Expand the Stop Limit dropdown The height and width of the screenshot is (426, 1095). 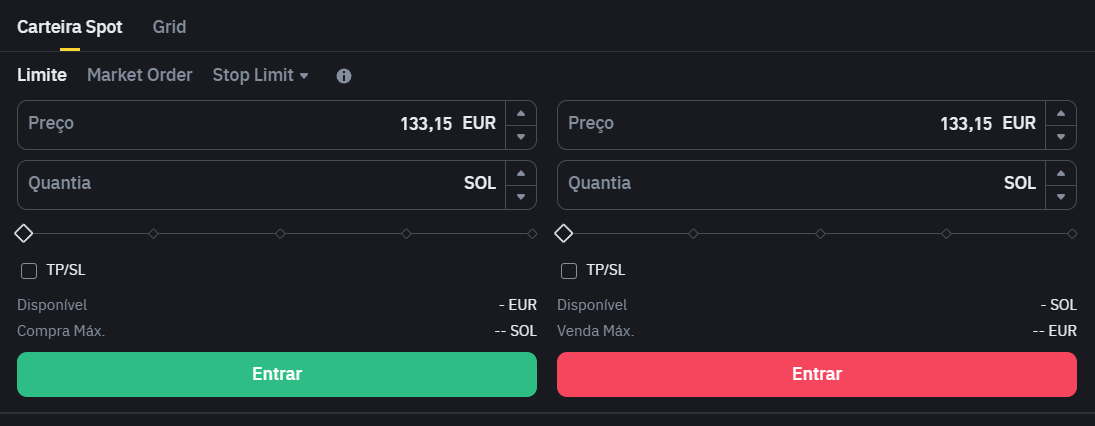coord(260,75)
